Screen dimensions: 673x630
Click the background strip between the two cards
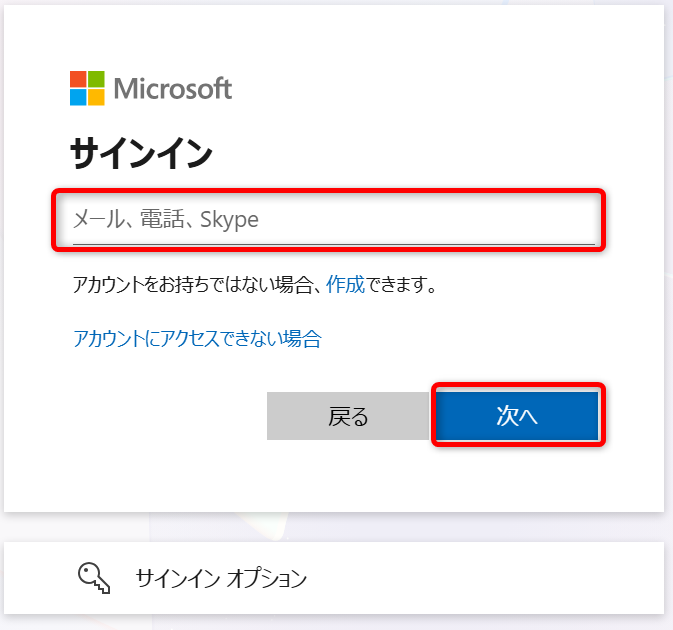tap(333, 527)
